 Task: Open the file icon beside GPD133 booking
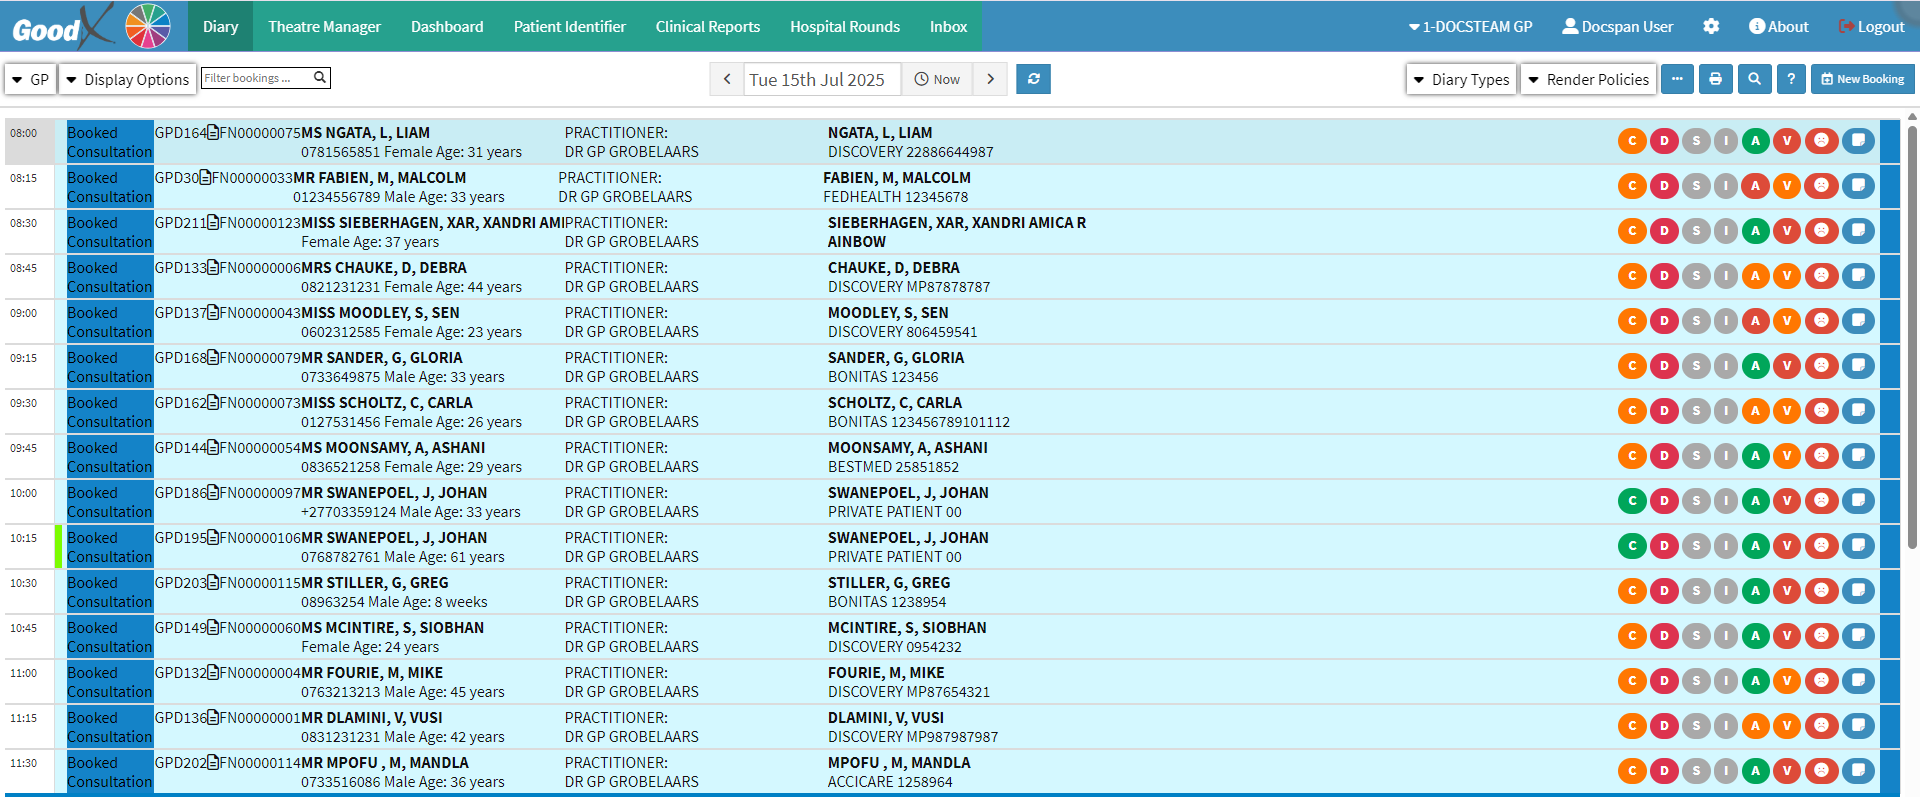click(x=213, y=268)
